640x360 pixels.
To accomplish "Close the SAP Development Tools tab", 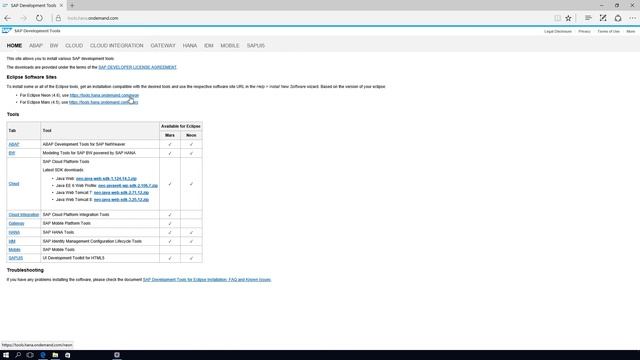I will (x=61, y=5).
